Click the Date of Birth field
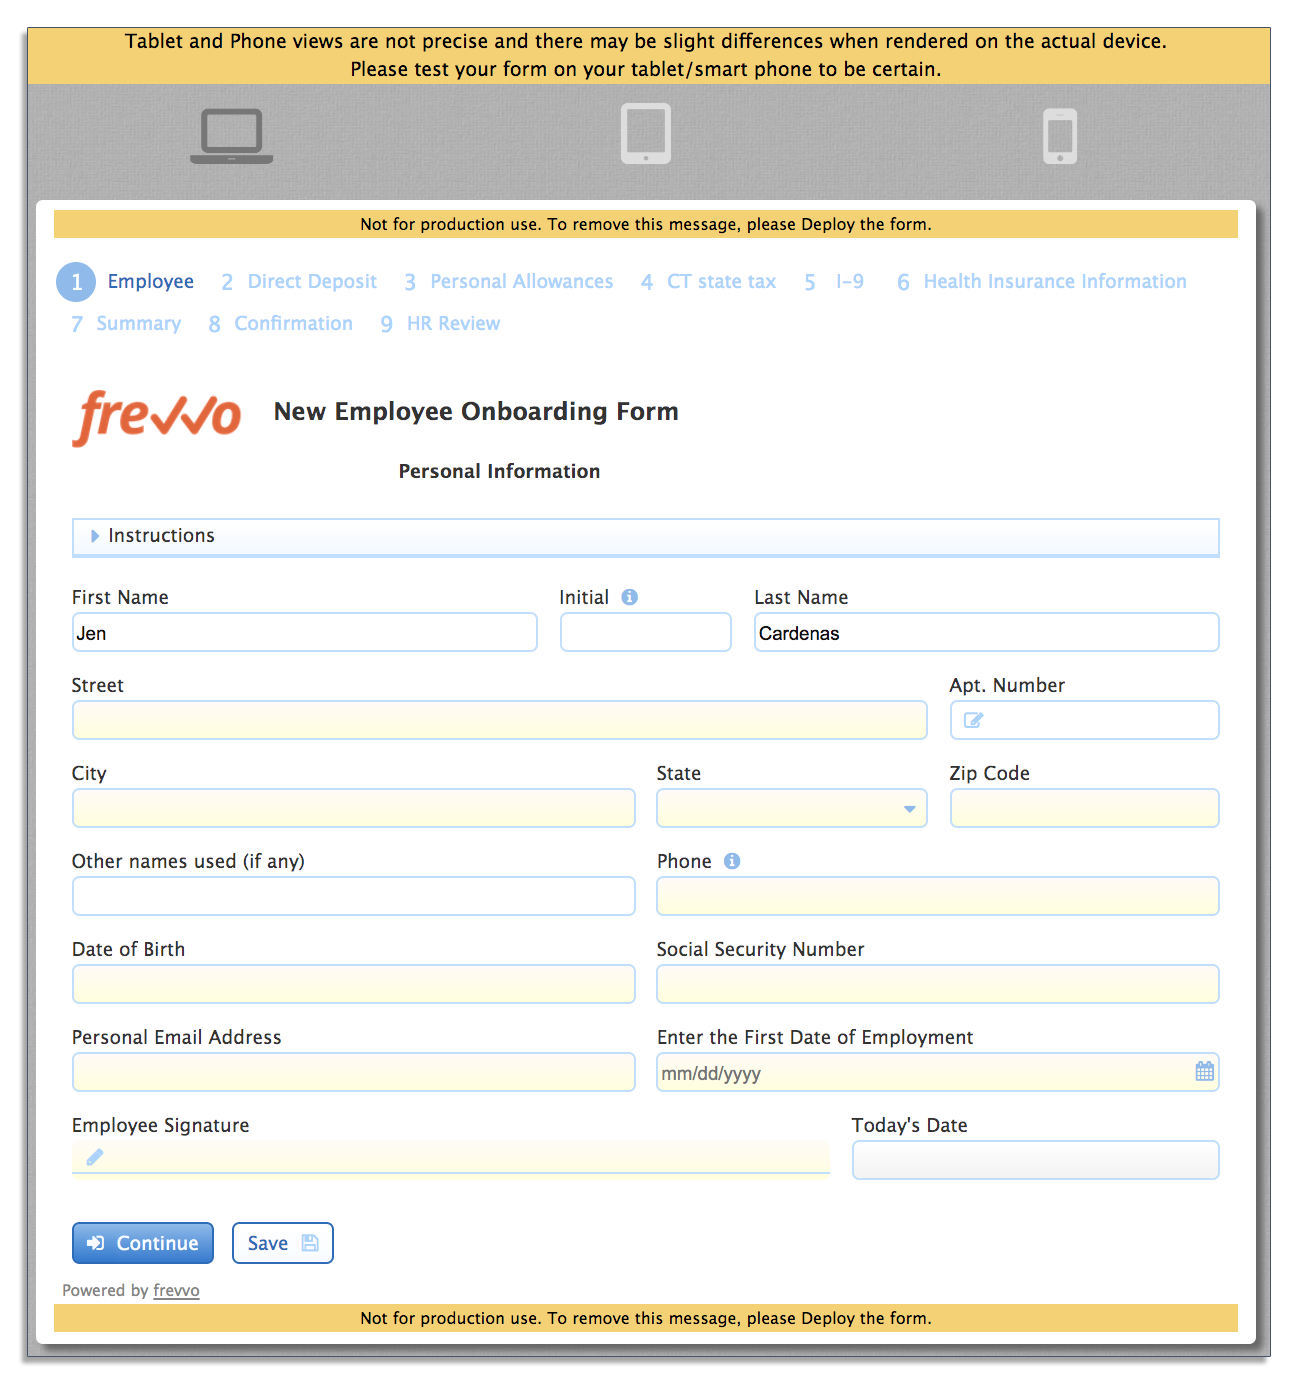 click(354, 984)
